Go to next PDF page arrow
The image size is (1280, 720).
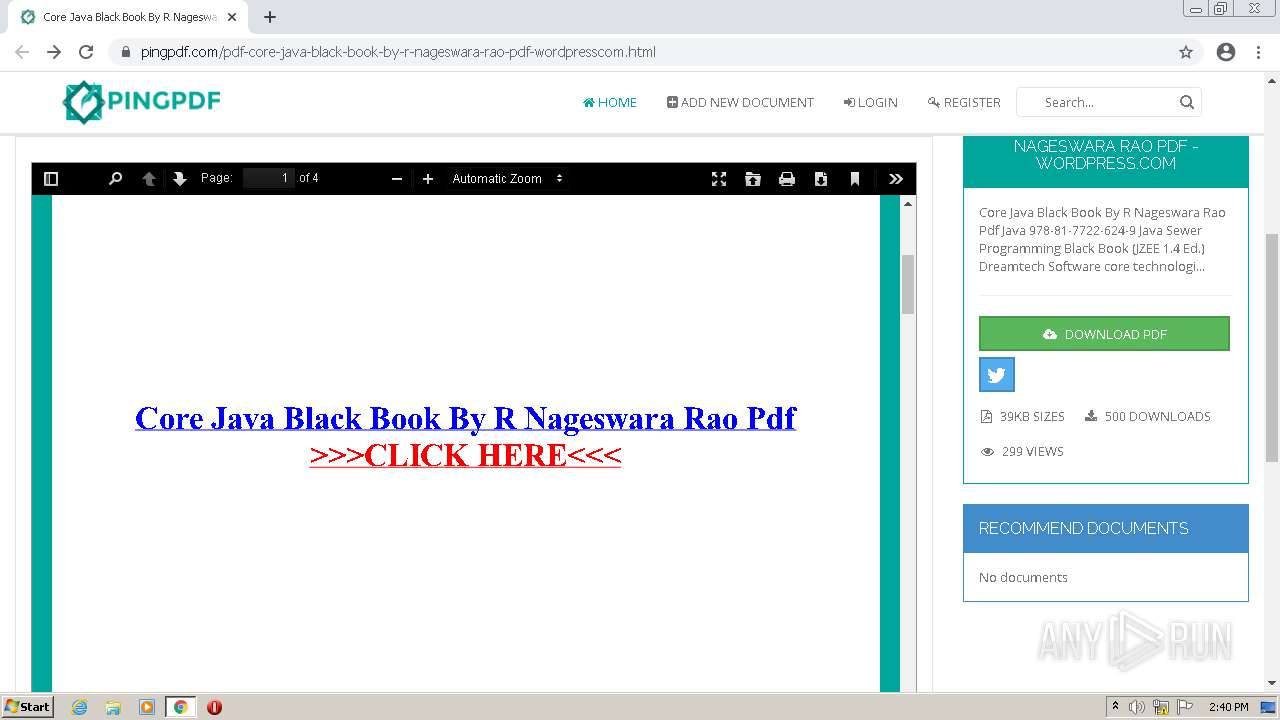coord(180,179)
